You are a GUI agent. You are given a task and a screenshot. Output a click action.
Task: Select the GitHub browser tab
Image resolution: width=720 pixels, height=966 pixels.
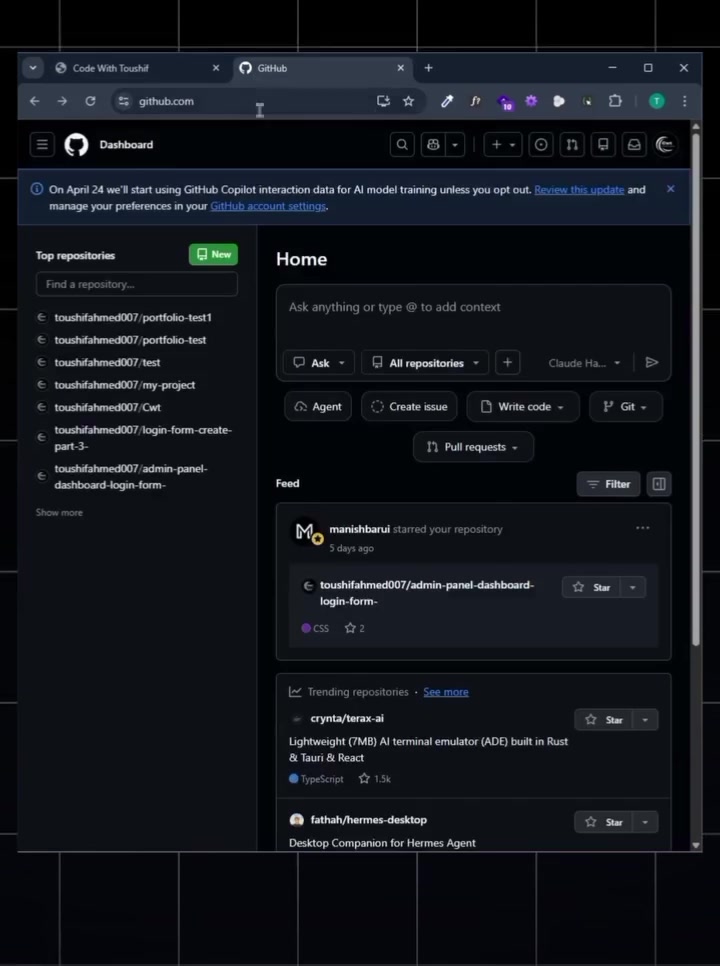(322, 68)
